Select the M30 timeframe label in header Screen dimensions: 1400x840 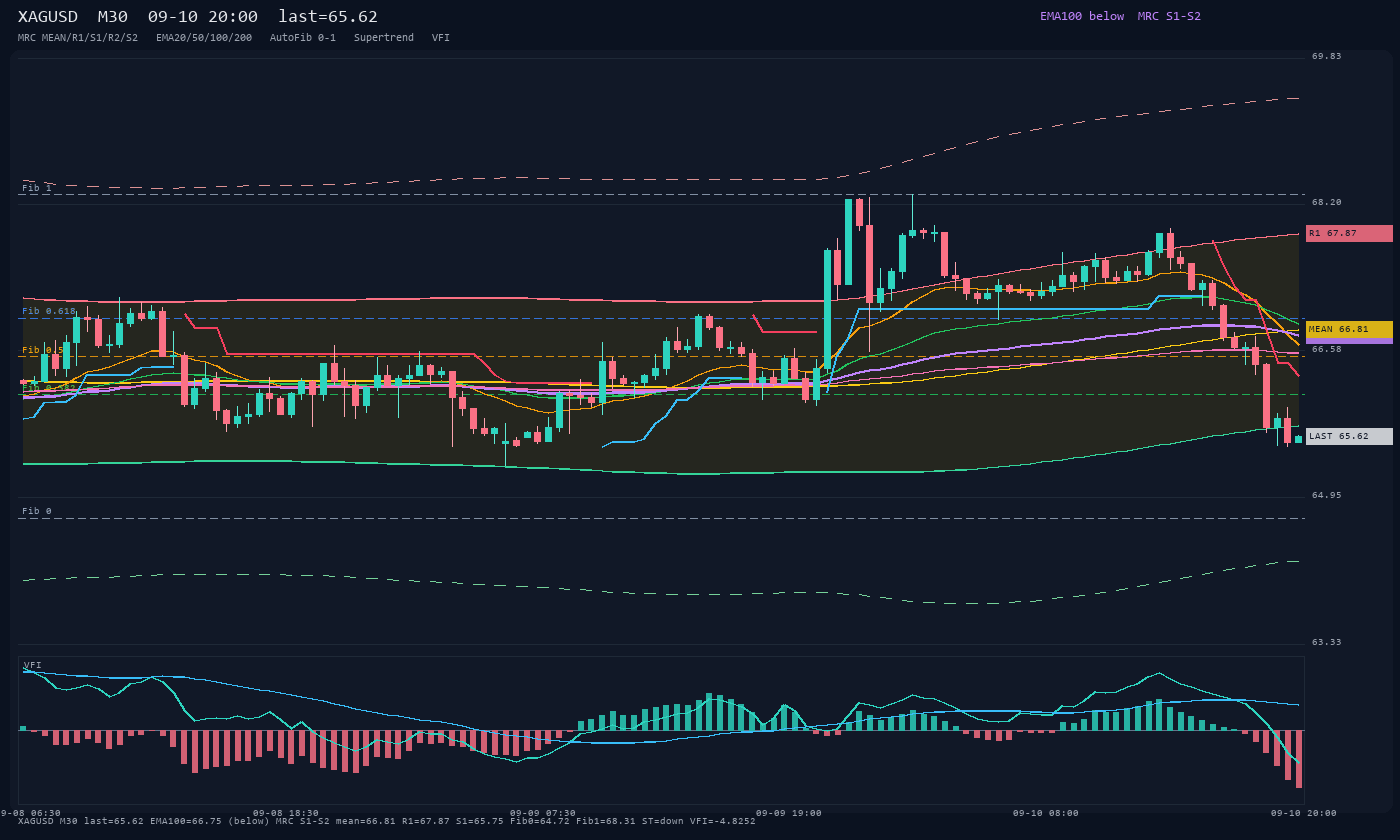pos(113,17)
